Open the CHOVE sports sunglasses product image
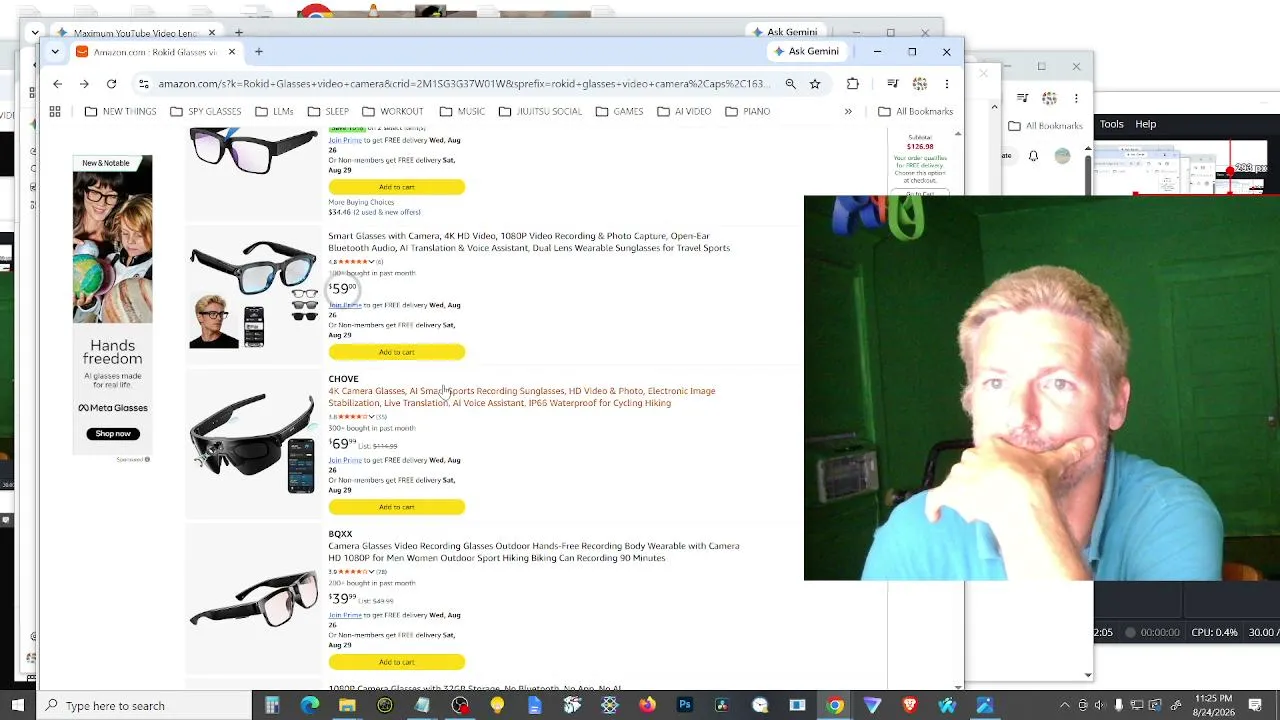The image size is (1280, 720). pyautogui.click(x=253, y=443)
